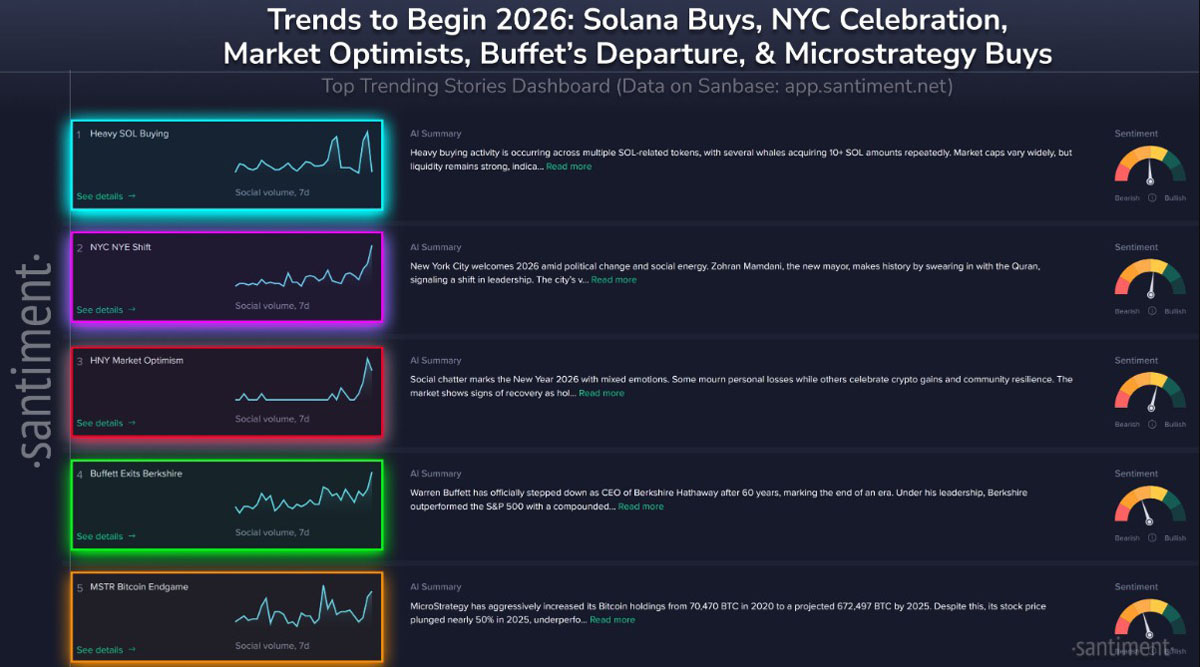1200x667 pixels.
Task: Select the NYC NYE Shift story title
Action: [120, 247]
